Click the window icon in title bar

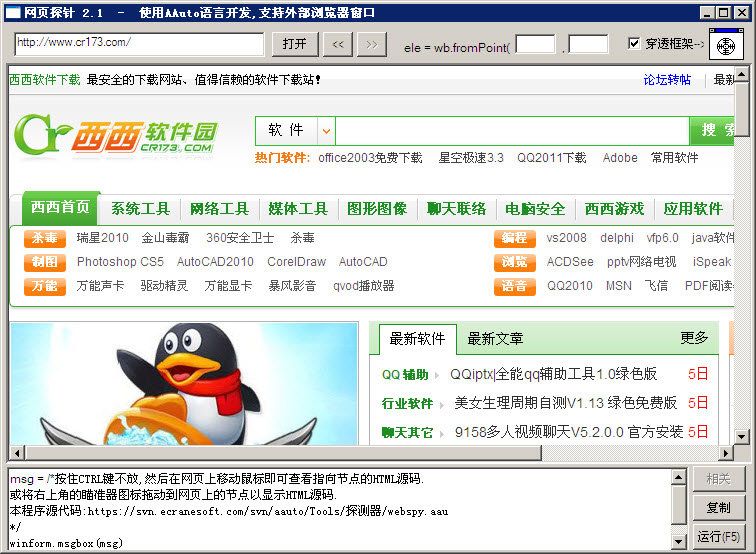pos(13,12)
